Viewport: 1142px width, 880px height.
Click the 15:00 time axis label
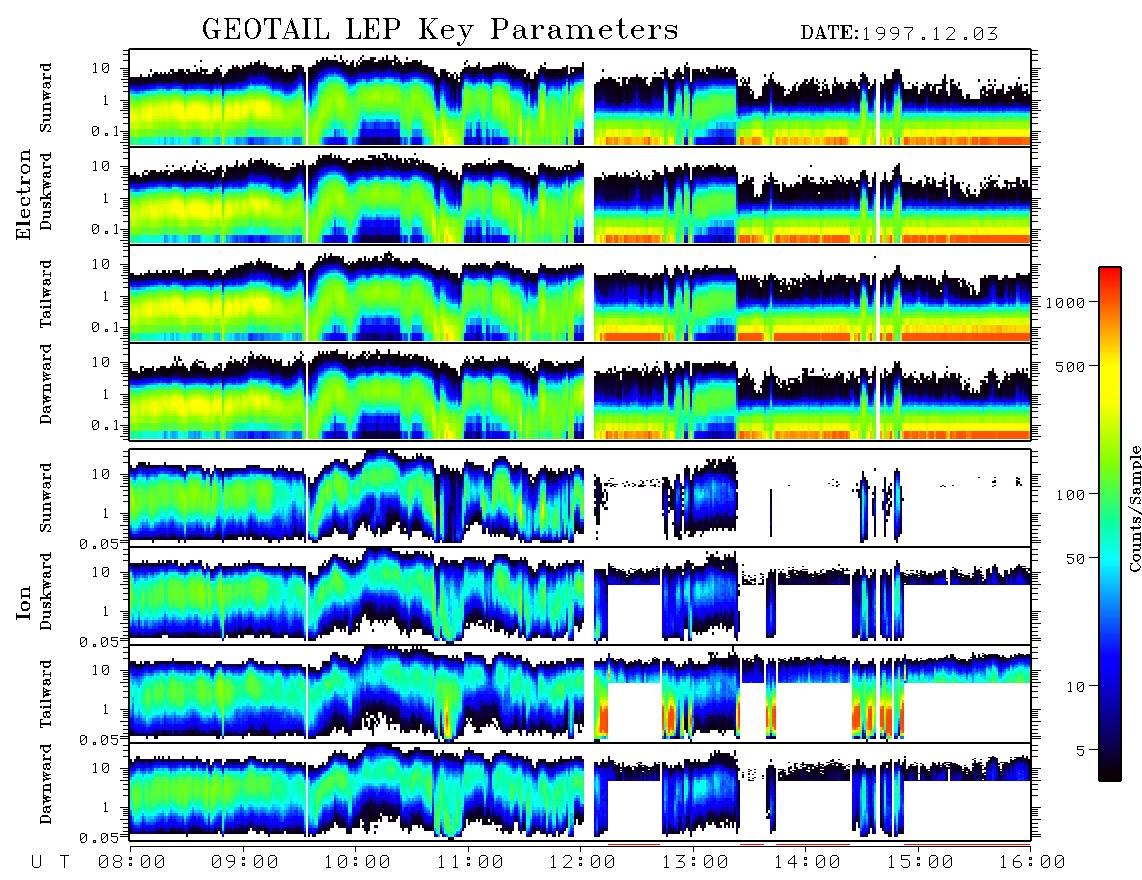click(x=920, y=862)
